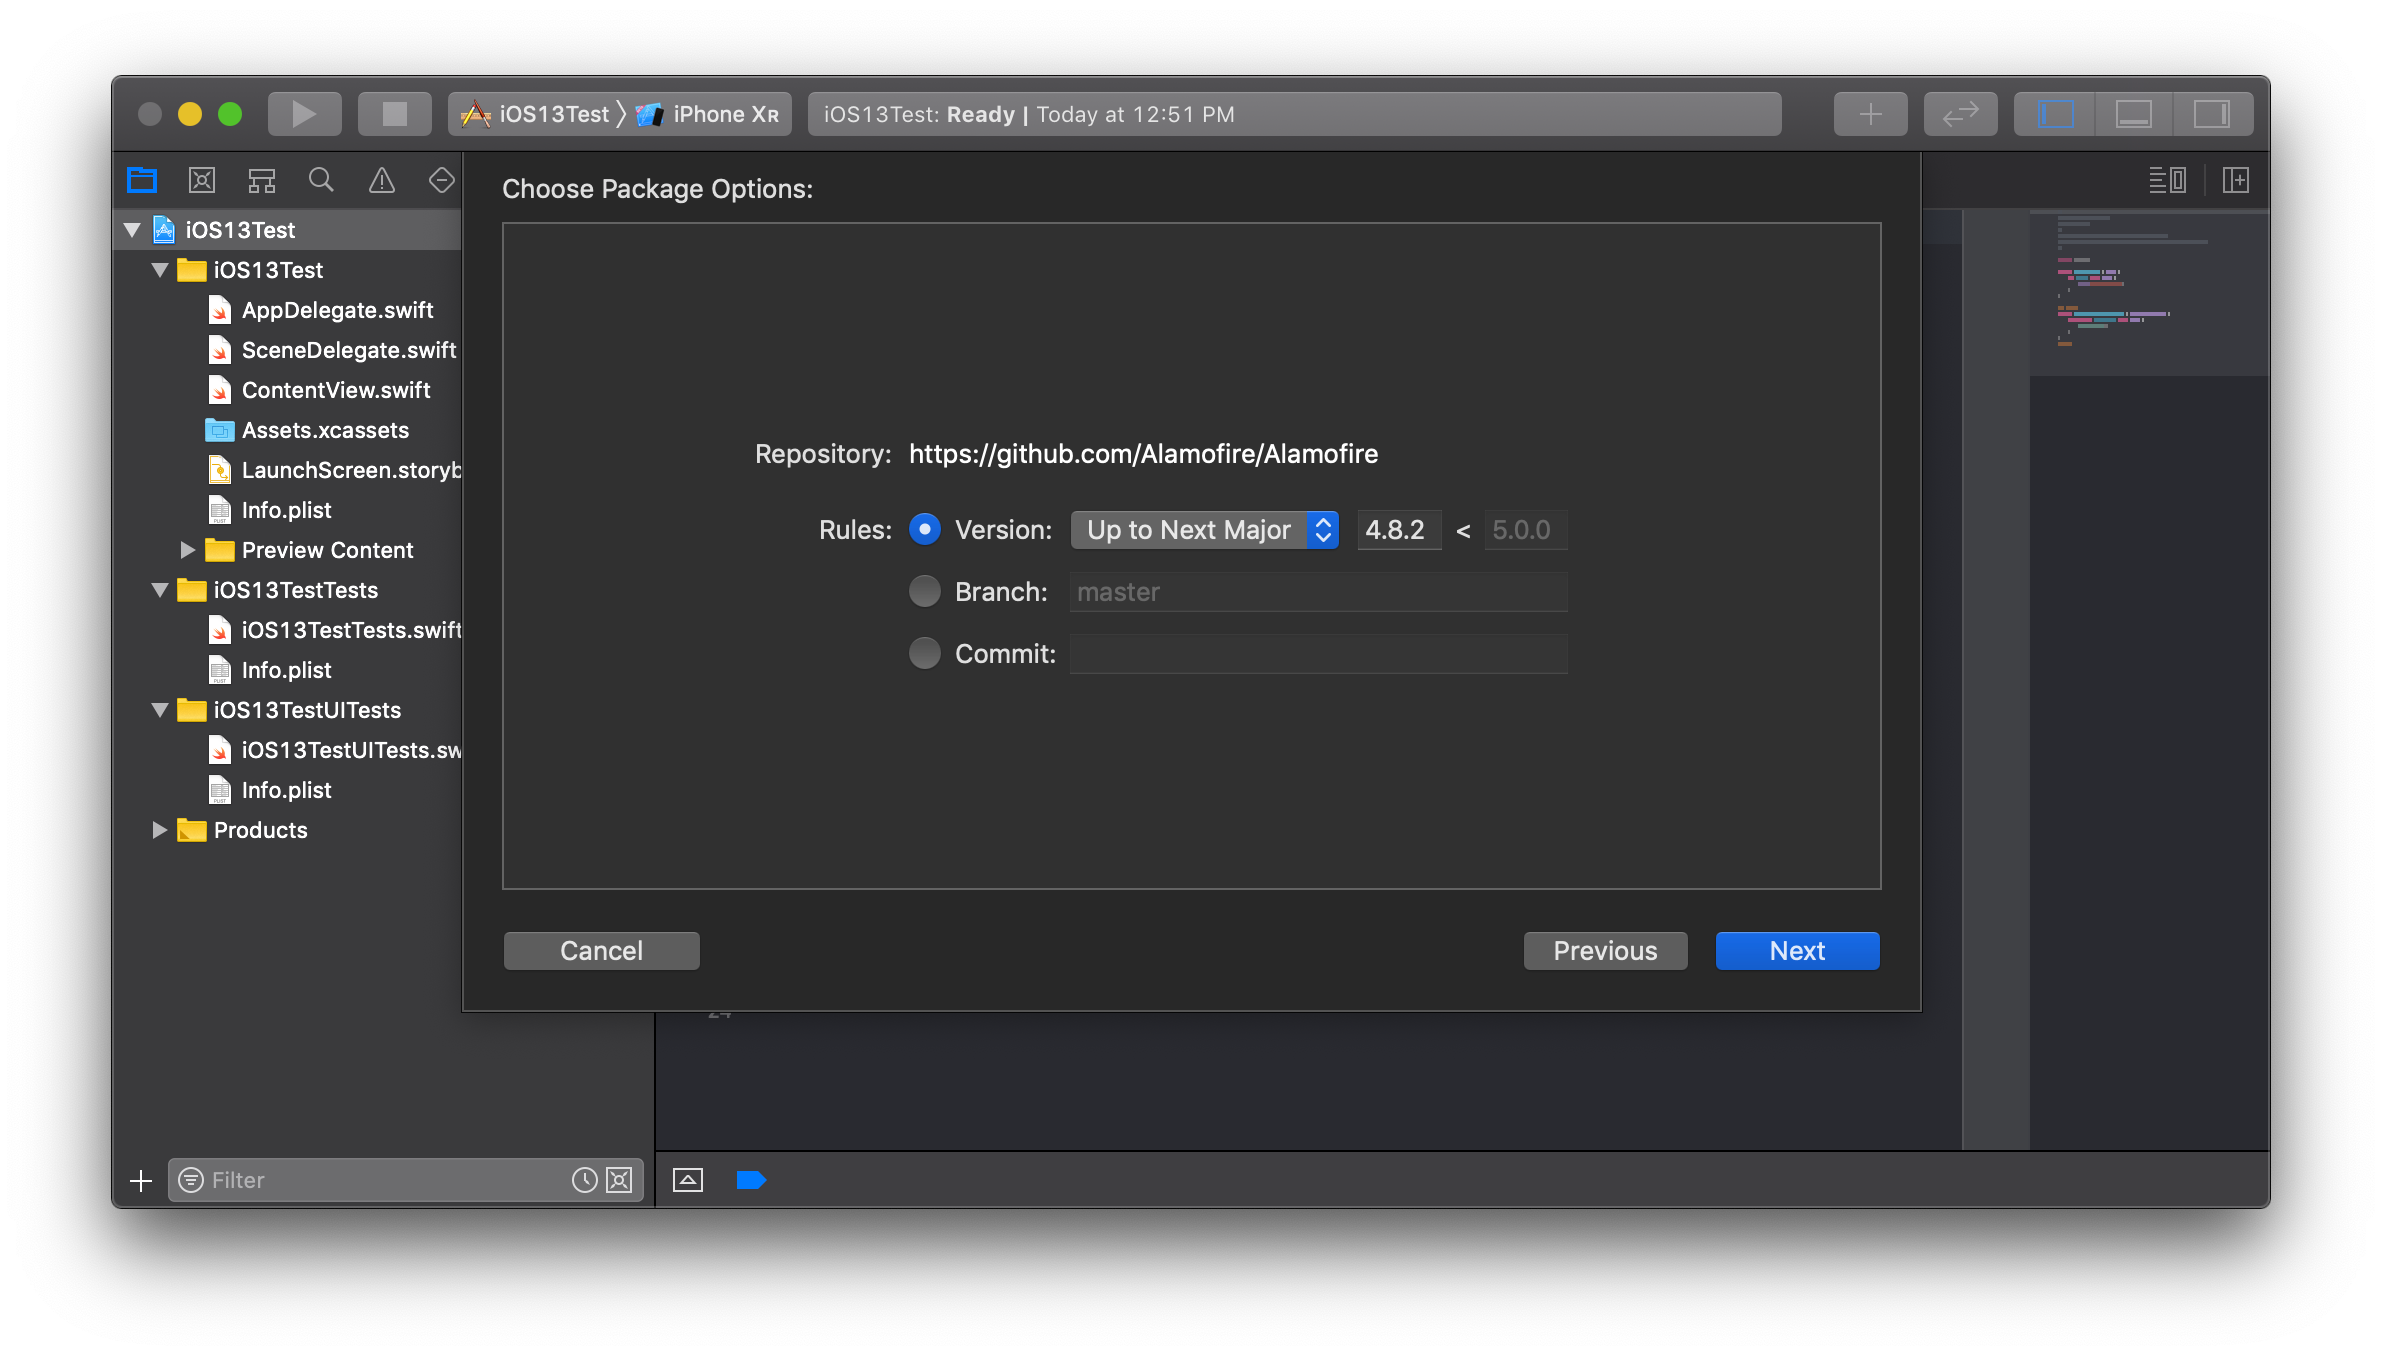Open code review with the arrows button
The width and height of the screenshot is (2382, 1356).
click(x=1960, y=114)
